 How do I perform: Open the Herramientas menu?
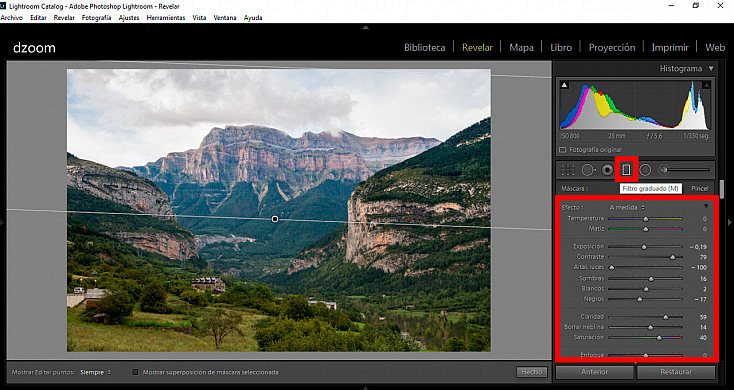pos(166,18)
